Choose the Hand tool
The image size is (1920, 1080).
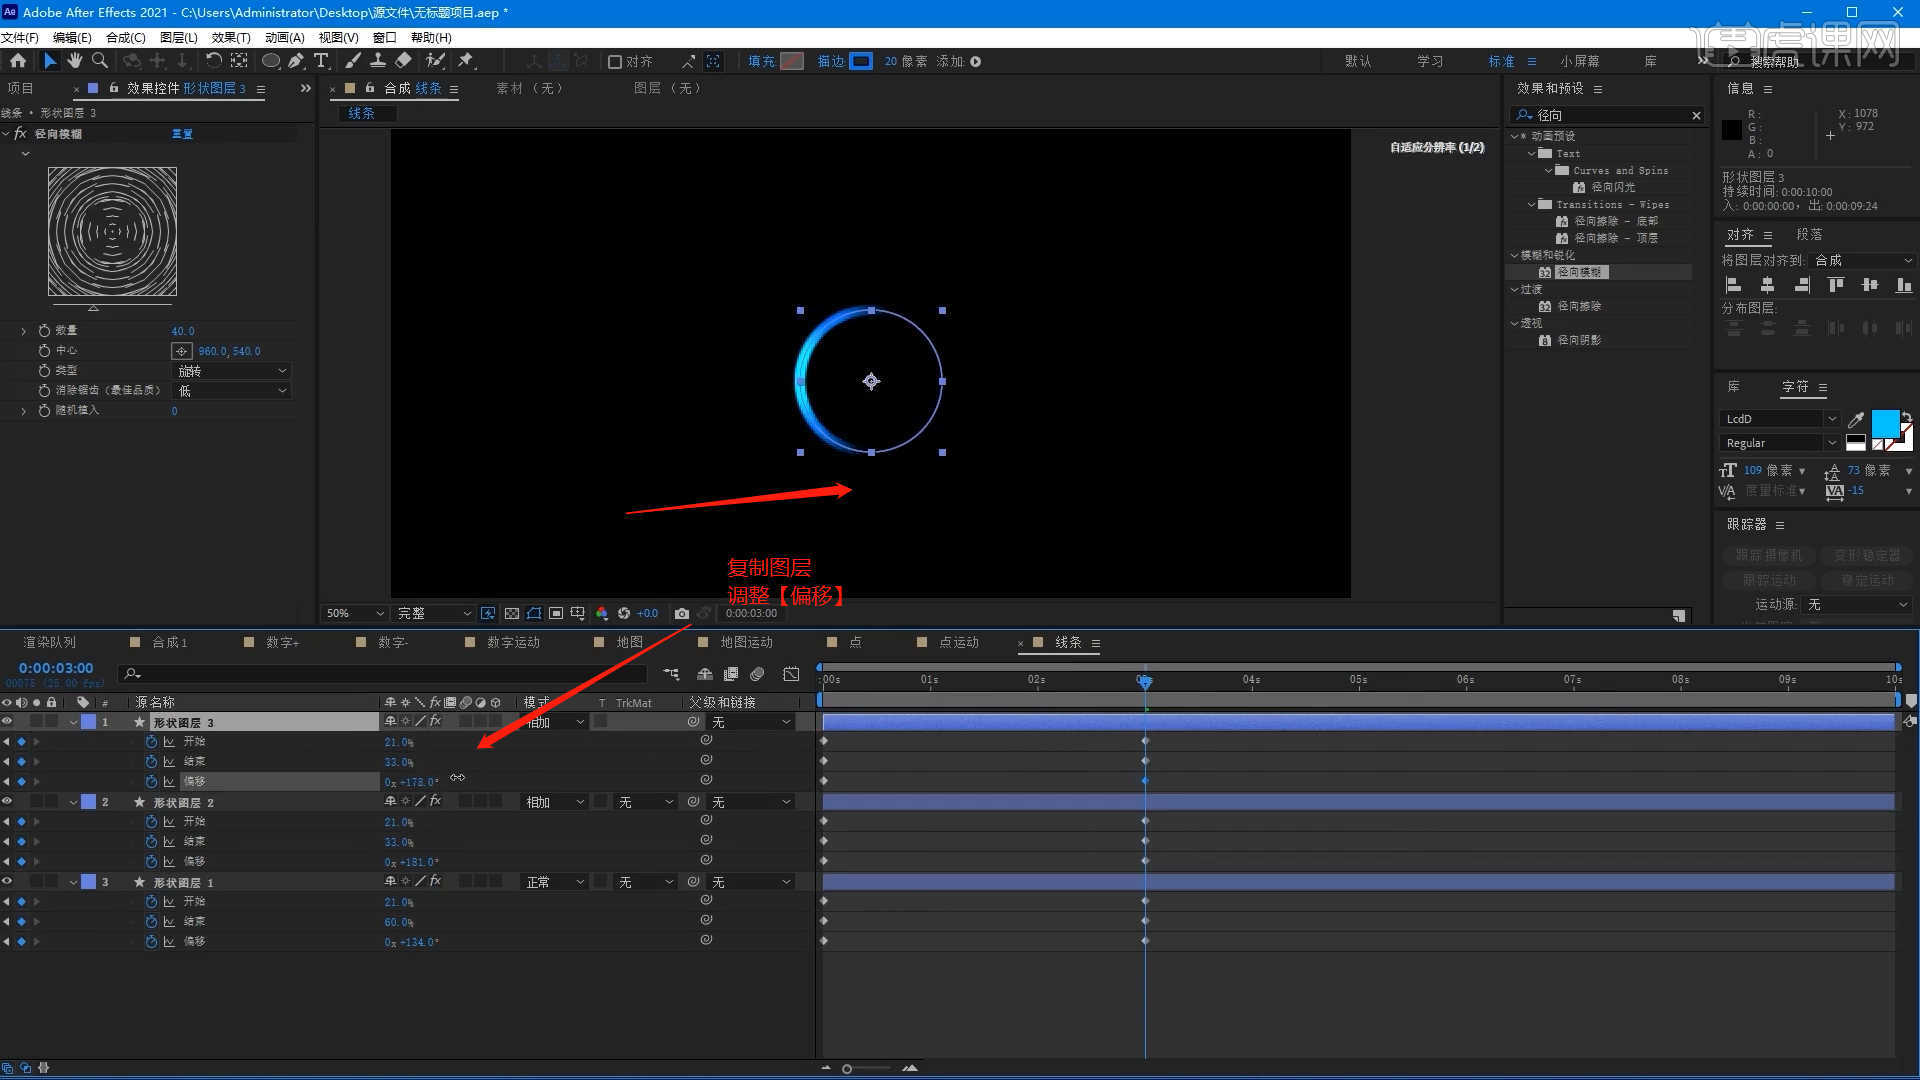pyautogui.click(x=74, y=61)
